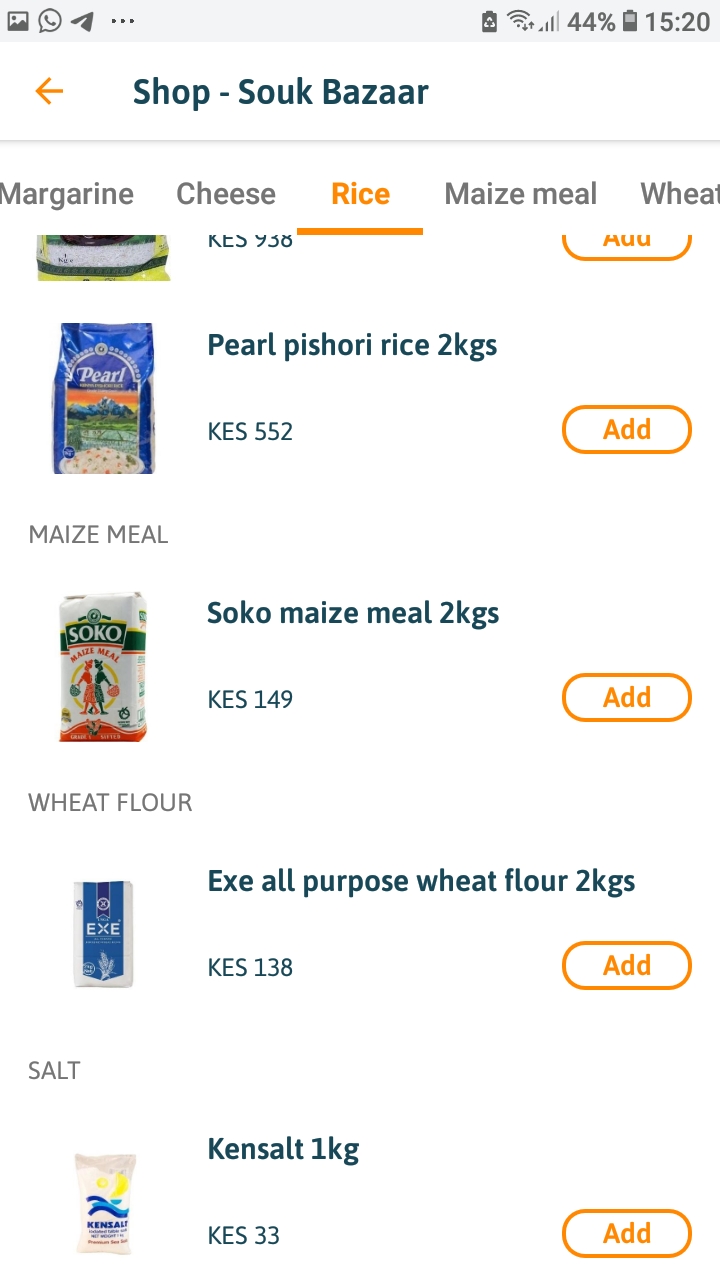This screenshot has width=720, height=1280.
Task: Add Kensalt 1kg to cart
Action: point(627,1233)
